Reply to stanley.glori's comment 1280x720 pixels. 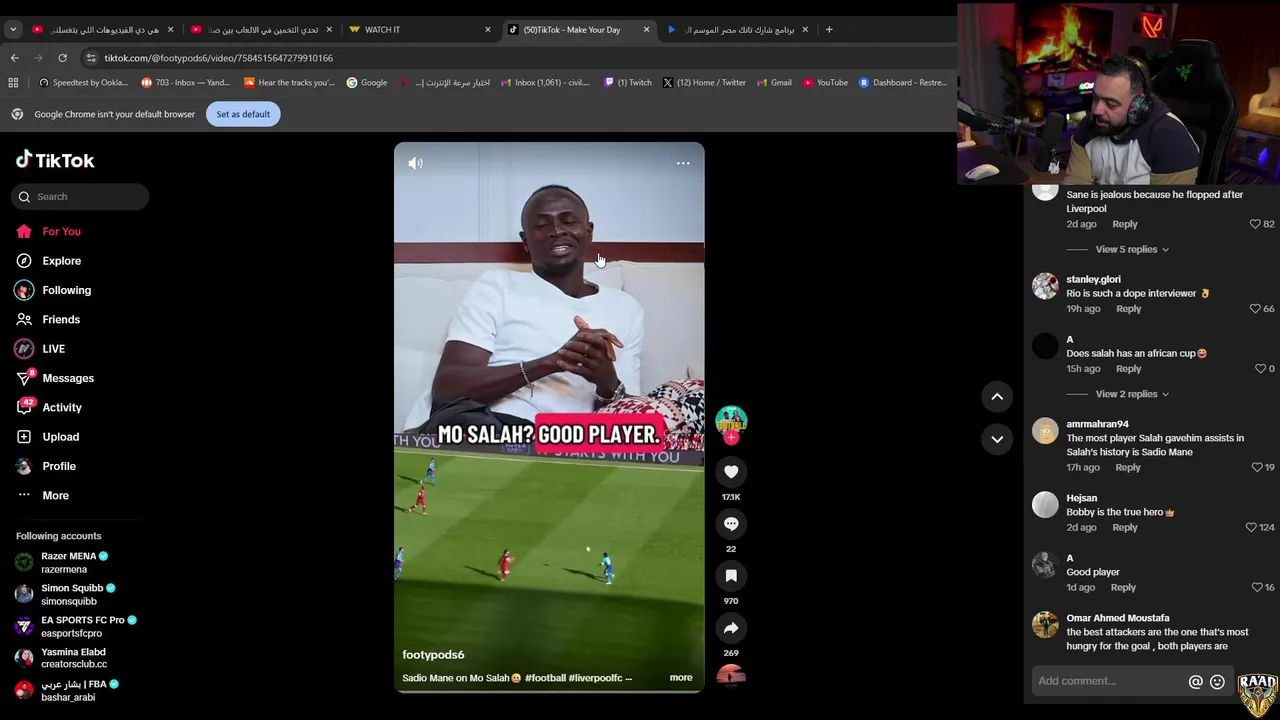point(1128,309)
